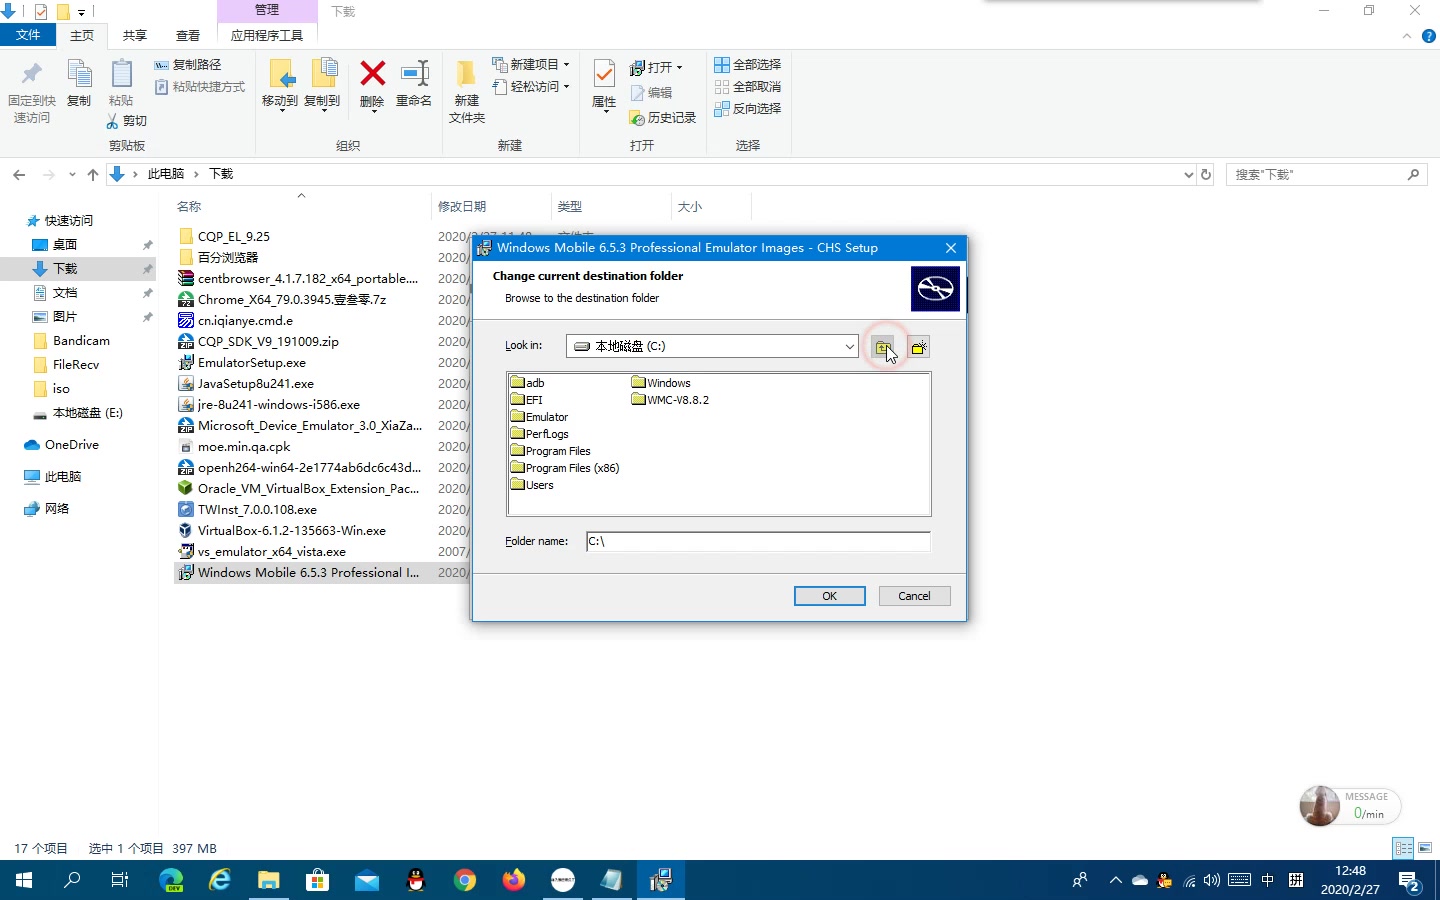Select the Program Files (x86) folder
This screenshot has width=1440, height=900.
tap(565, 468)
